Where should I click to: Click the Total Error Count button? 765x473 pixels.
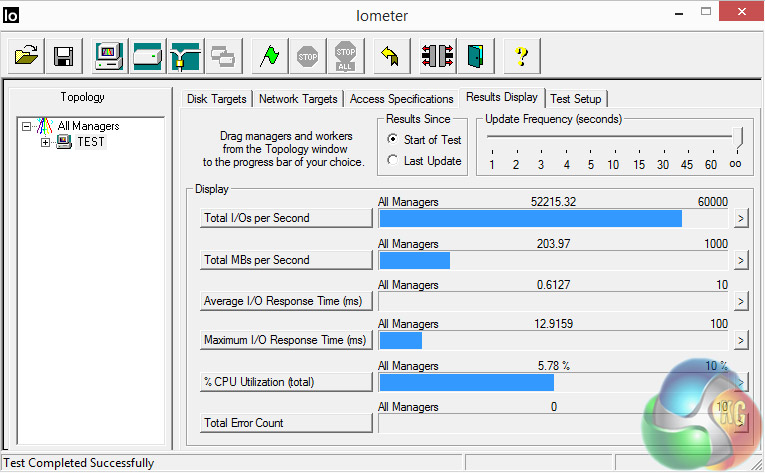pyautogui.click(x=286, y=423)
